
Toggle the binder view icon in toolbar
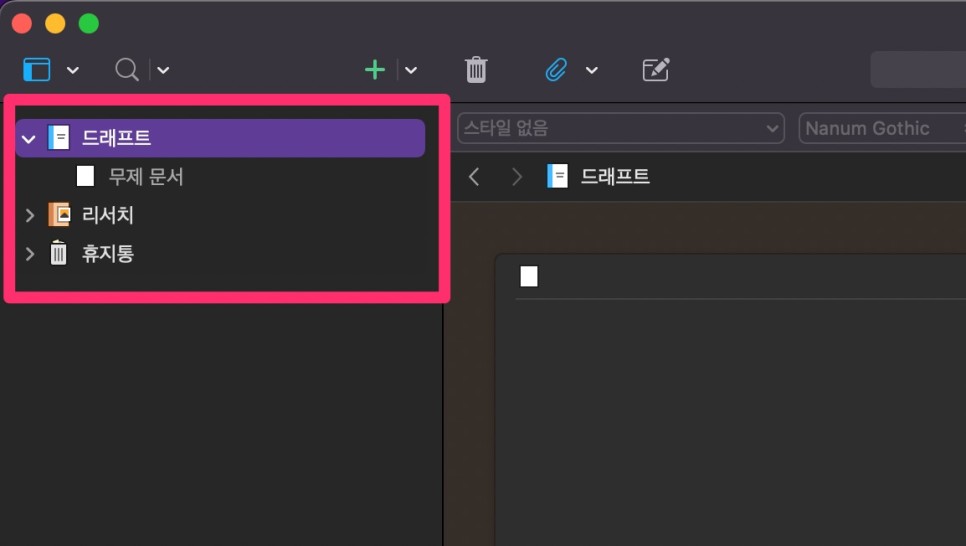[x=36, y=70]
